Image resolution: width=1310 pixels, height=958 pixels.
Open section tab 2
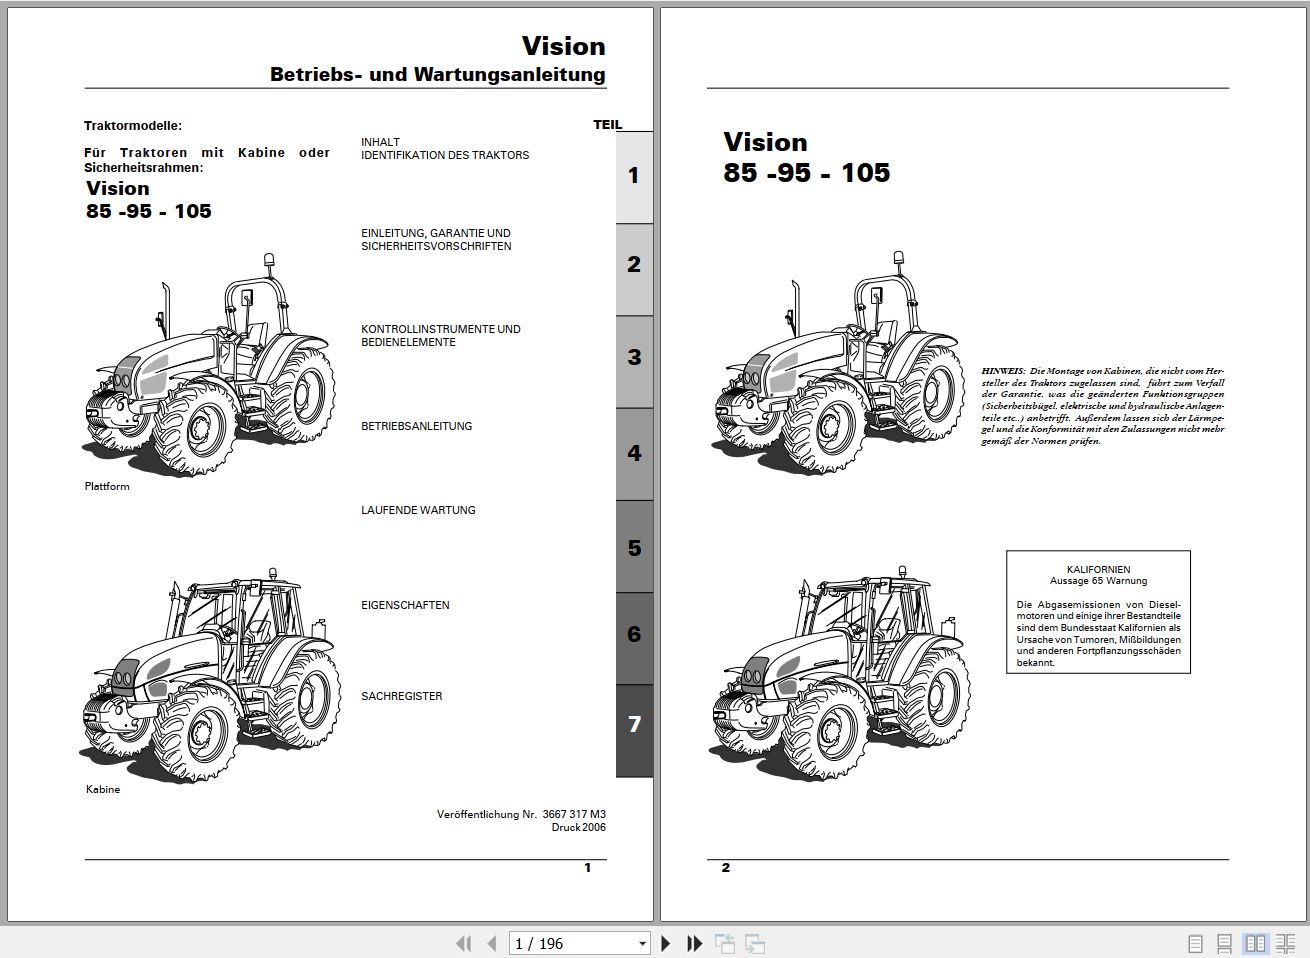tap(634, 269)
